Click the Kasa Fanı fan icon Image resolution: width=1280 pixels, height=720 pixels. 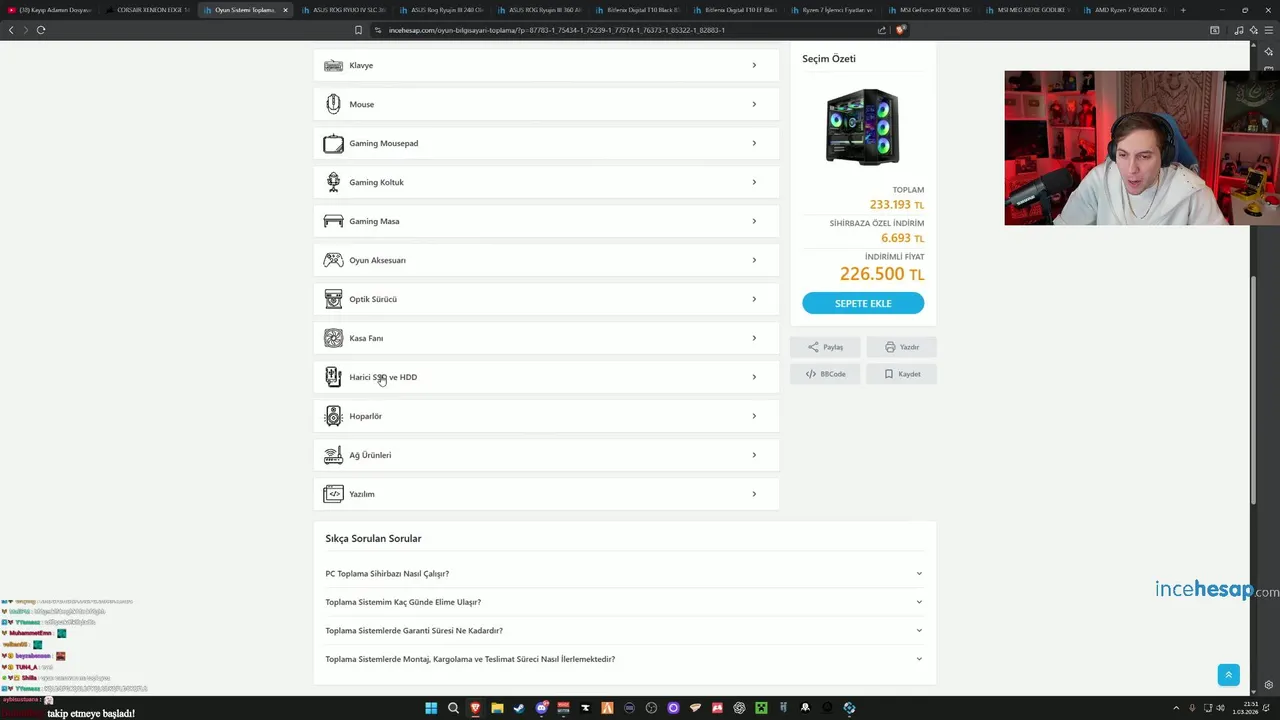point(333,338)
